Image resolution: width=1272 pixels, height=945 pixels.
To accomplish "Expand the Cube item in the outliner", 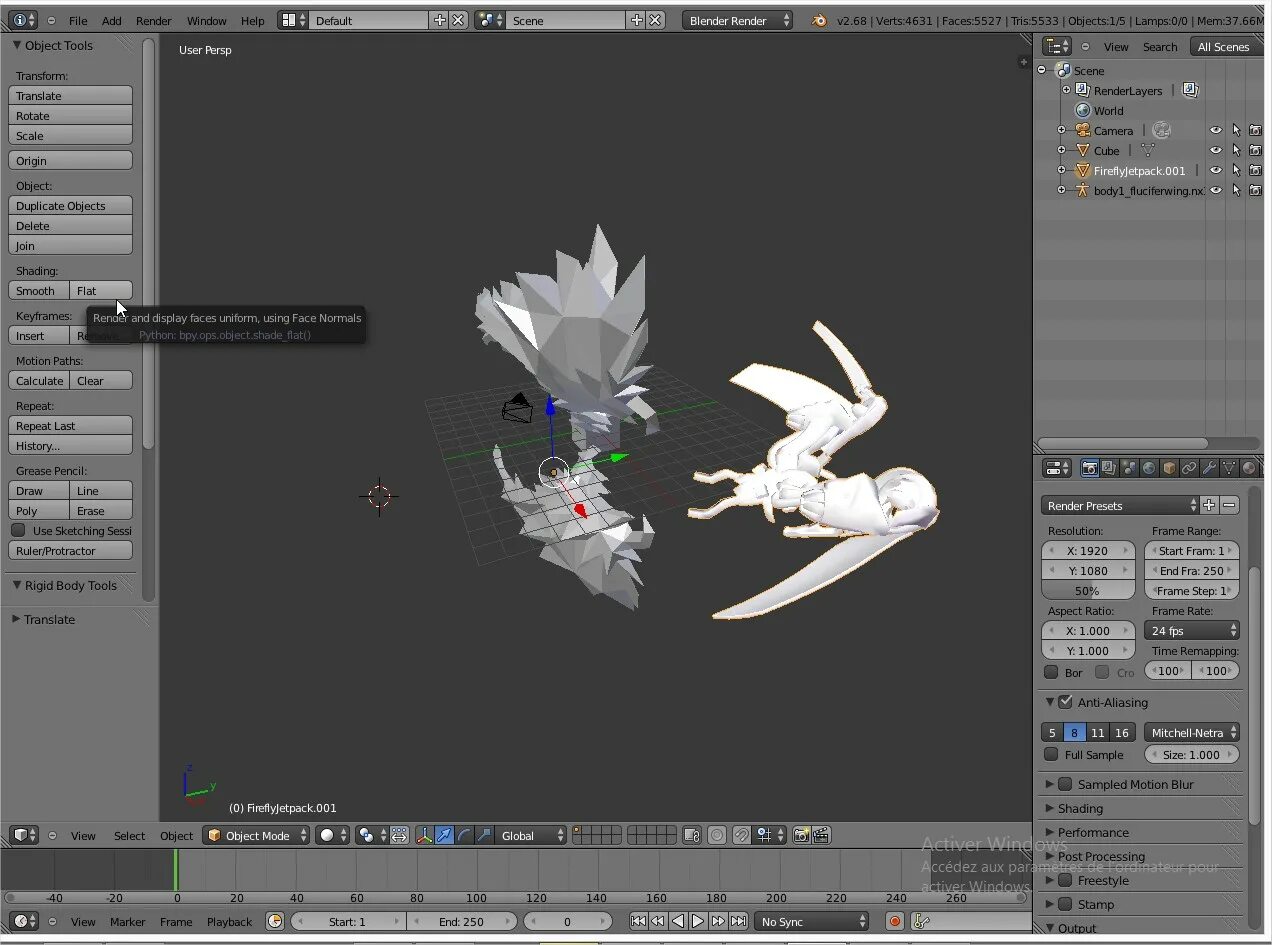I will click(x=1061, y=150).
